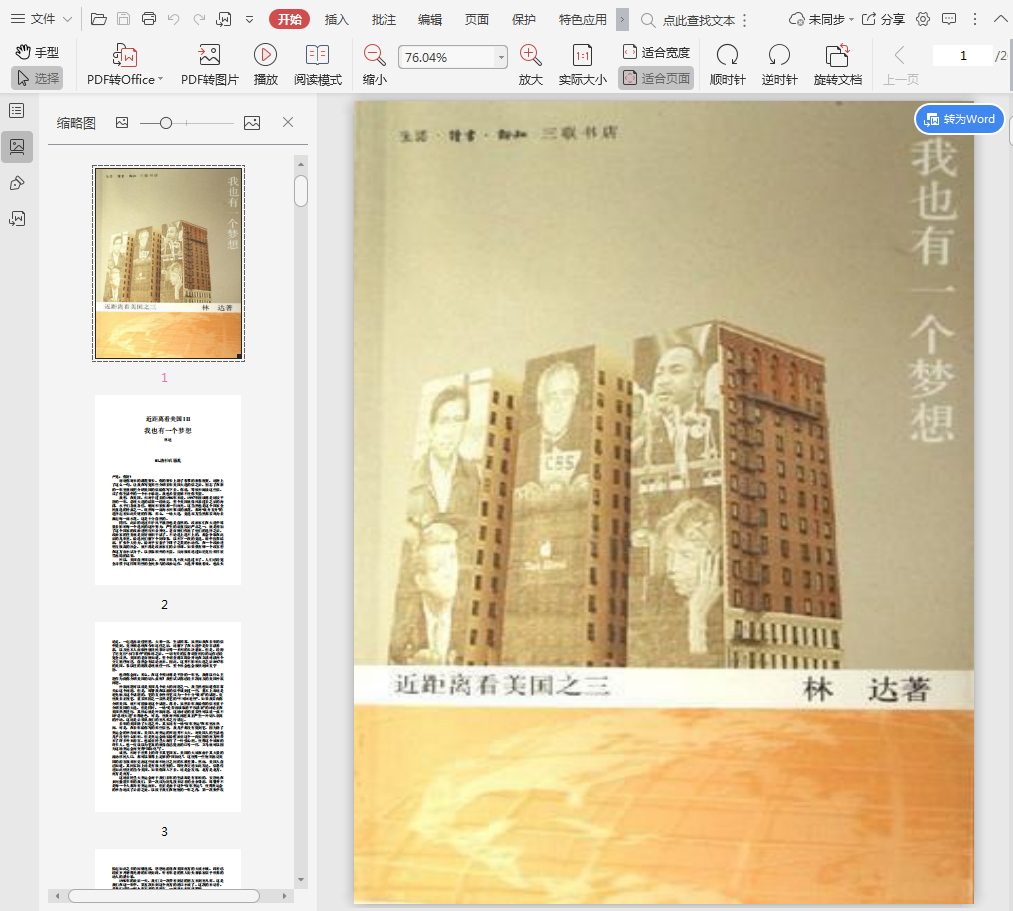
Task: Toggle the thumbnail panel sidebar icon
Action: pos(17,147)
